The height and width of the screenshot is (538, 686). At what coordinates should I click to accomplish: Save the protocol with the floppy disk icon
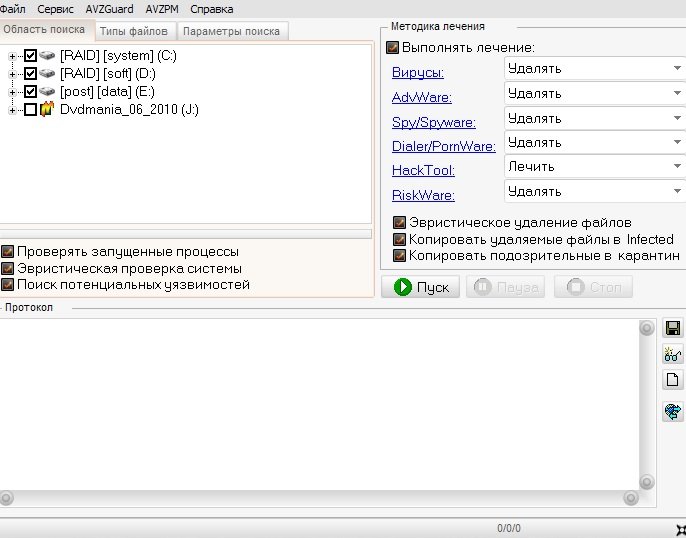[672, 328]
